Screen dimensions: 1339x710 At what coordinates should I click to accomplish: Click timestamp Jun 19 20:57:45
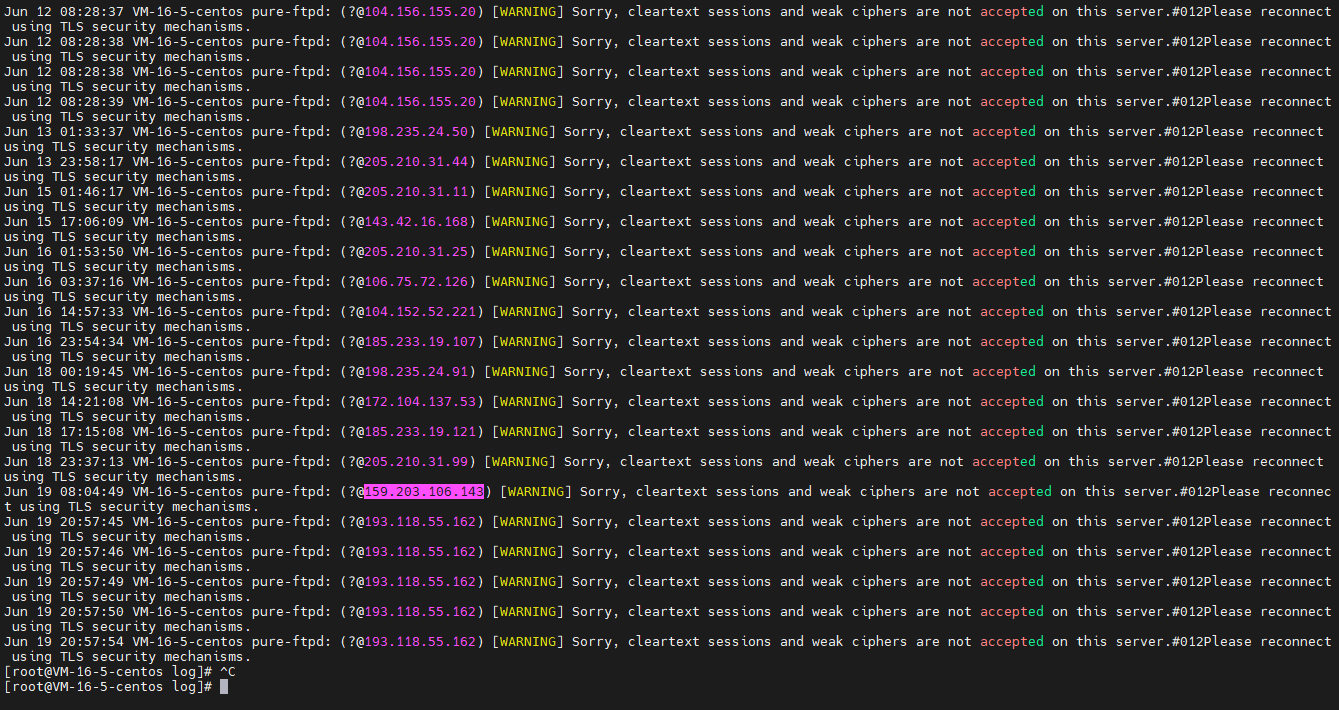point(64,522)
